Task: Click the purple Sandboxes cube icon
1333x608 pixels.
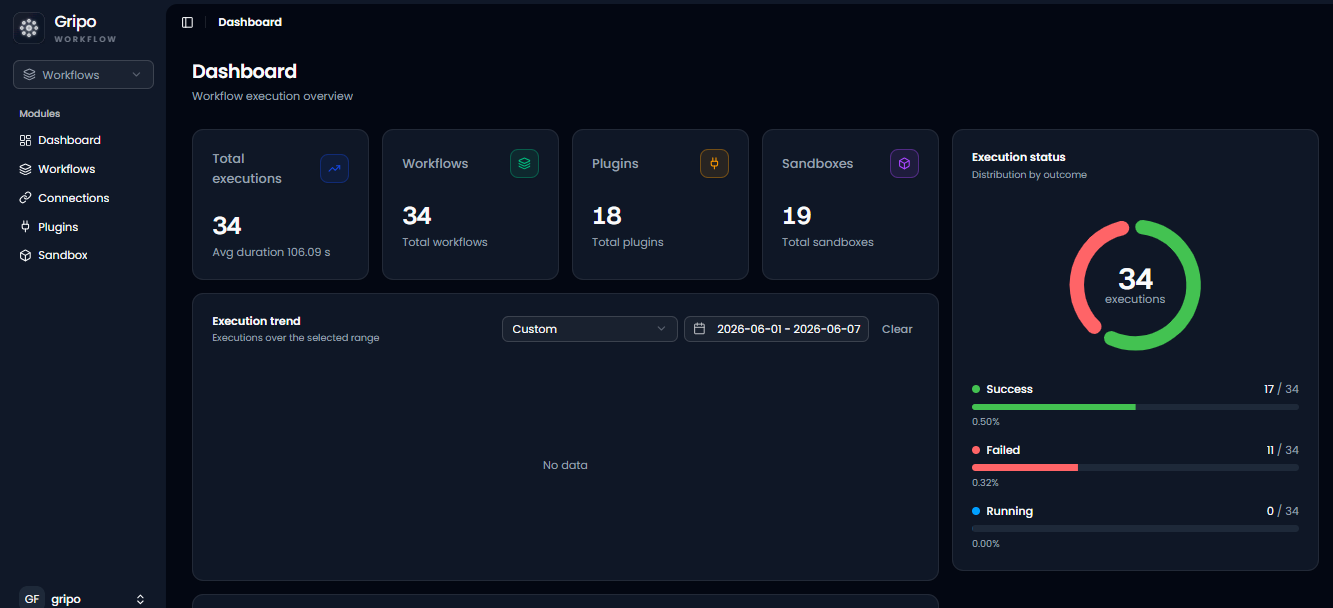Action: [904, 164]
